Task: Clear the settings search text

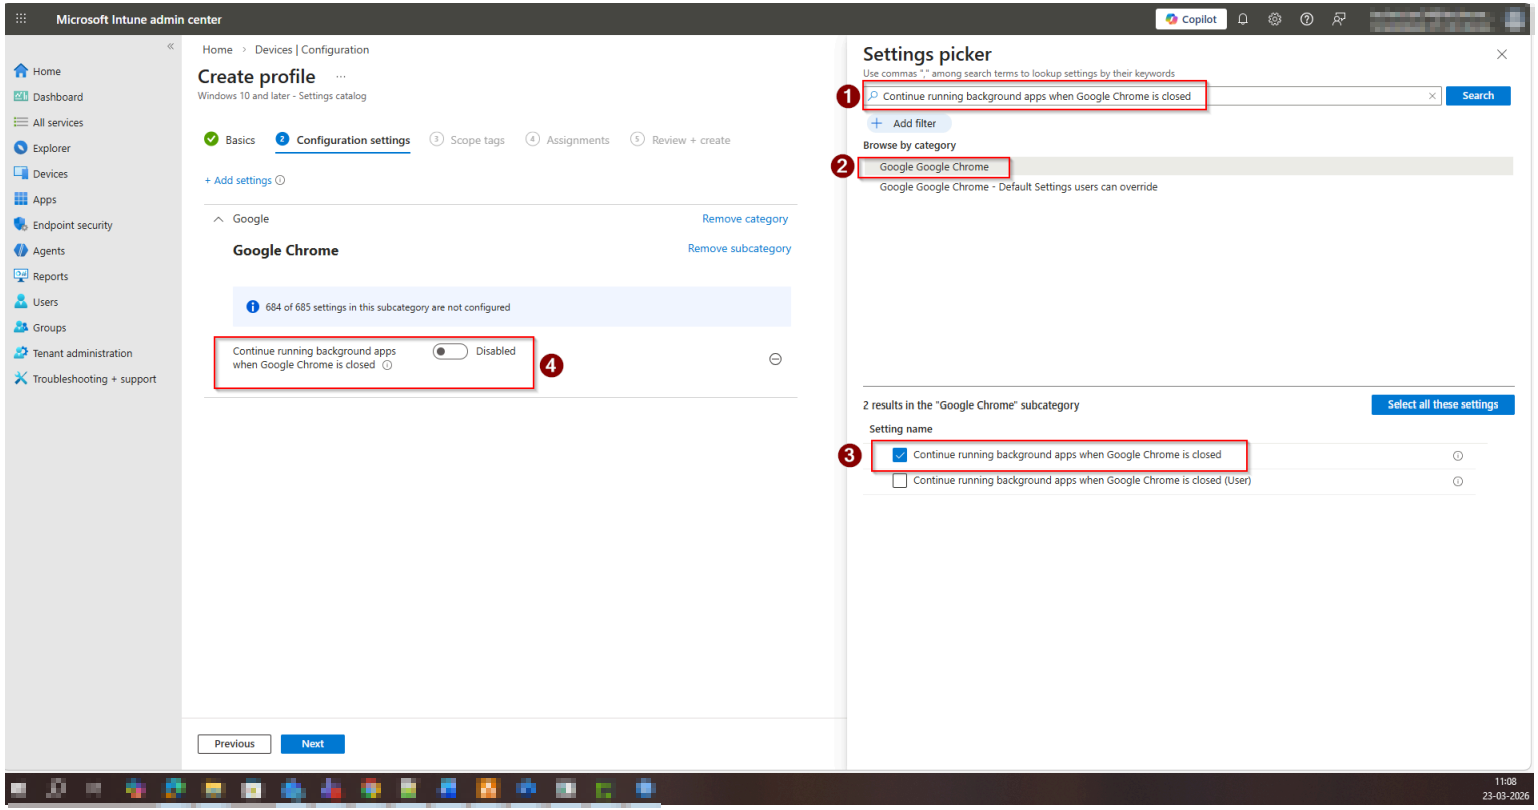Action: pos(1432,96)
